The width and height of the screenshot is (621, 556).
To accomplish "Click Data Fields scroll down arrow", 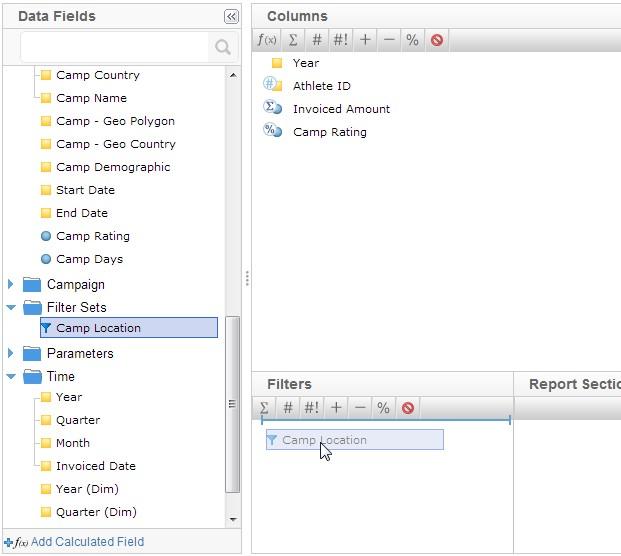I will pyautogui.click(x=233, y=519).
